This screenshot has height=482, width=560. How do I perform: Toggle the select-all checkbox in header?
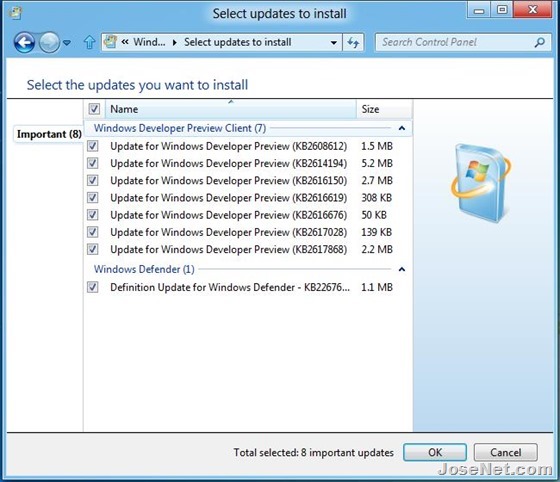[x=94, y=109]
